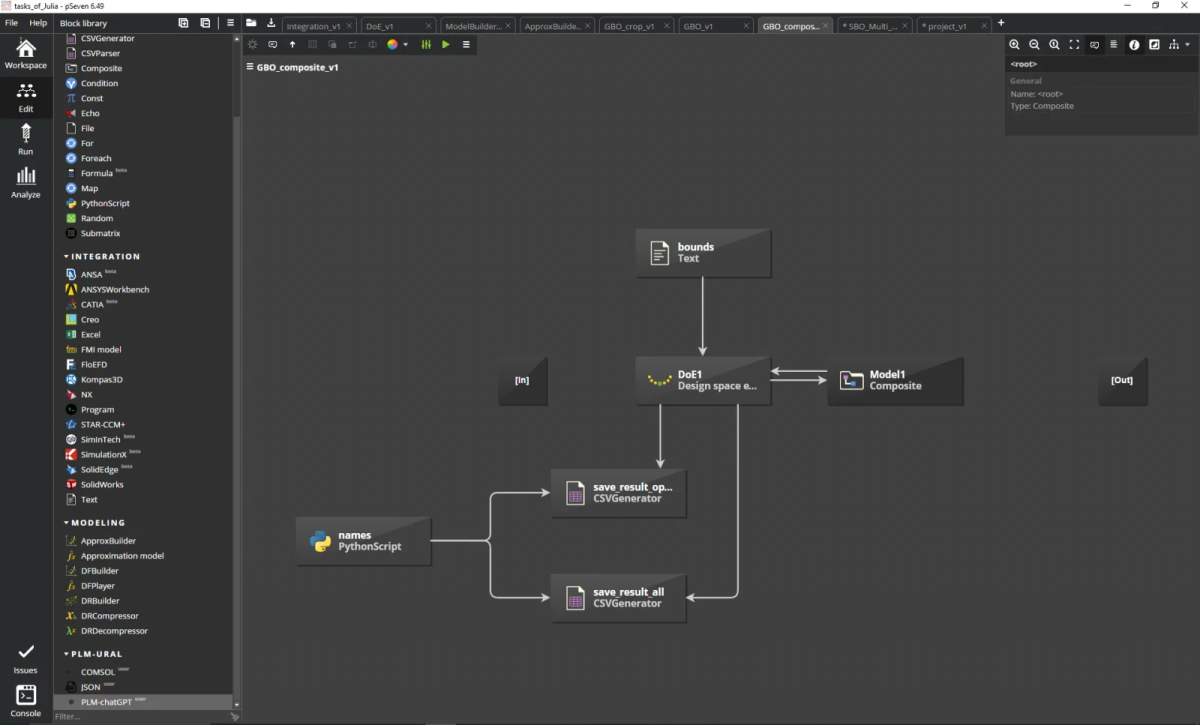Select the bounds Text block
1200x725 pixels.
pyautogui.click(x=703, y=252)
